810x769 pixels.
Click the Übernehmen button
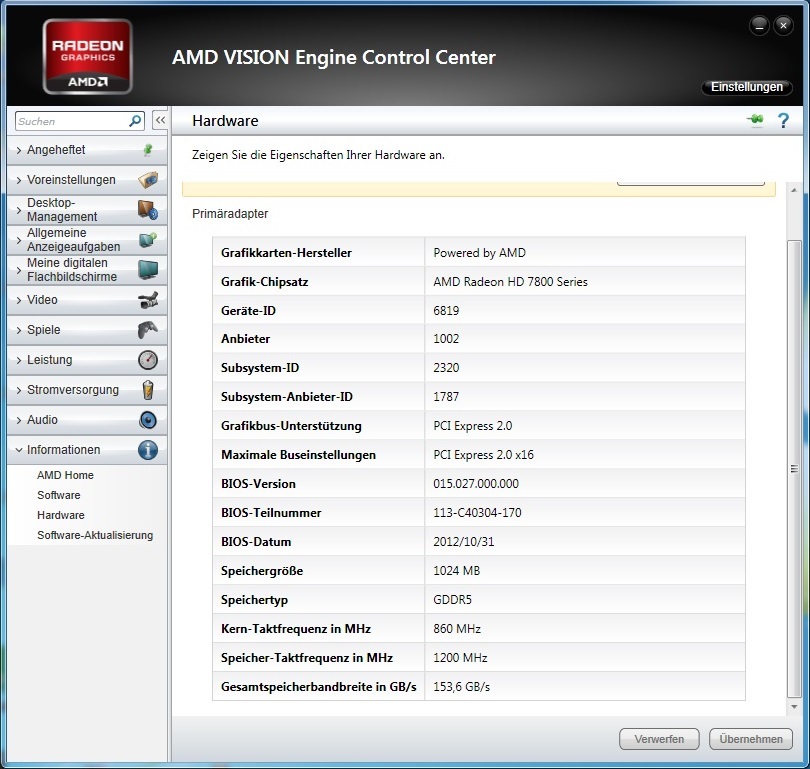pyautogui.click(x=751, y=739)
